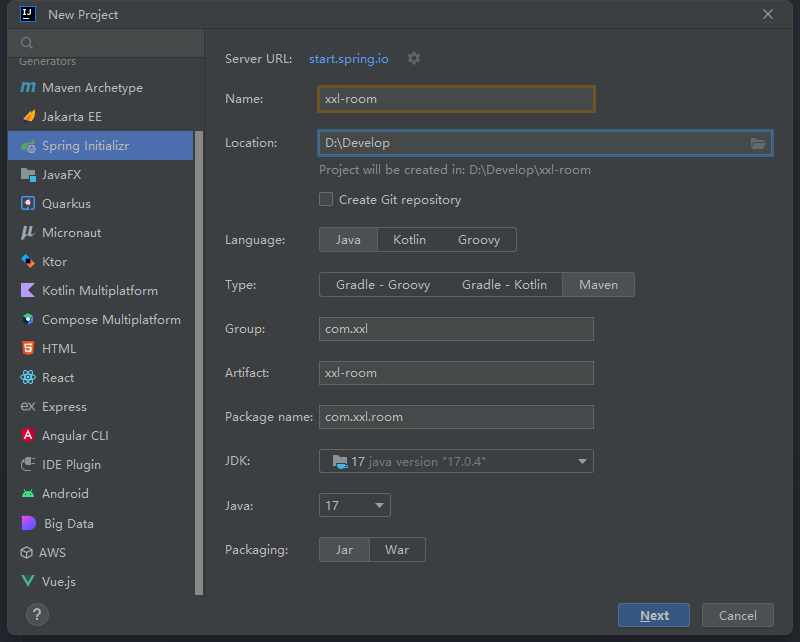Click the Jakarta EE icon
The width and height of the screenshot is (800, 642).
click(29, 116)
